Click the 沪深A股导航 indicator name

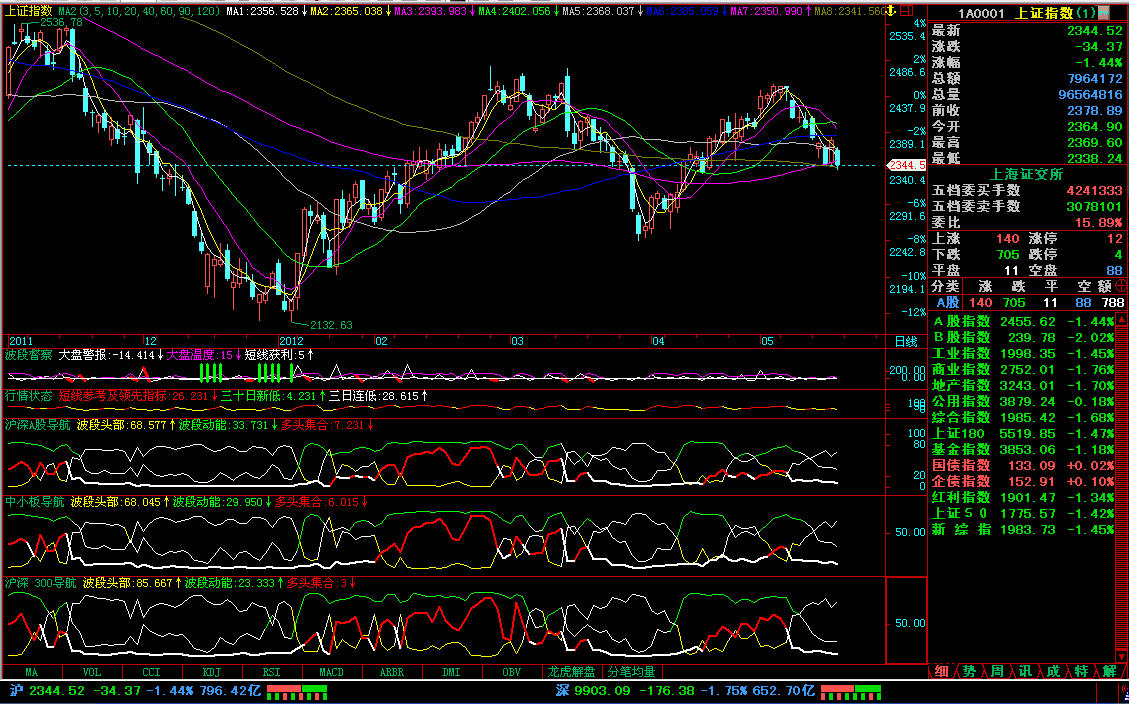tap(37, 425)
